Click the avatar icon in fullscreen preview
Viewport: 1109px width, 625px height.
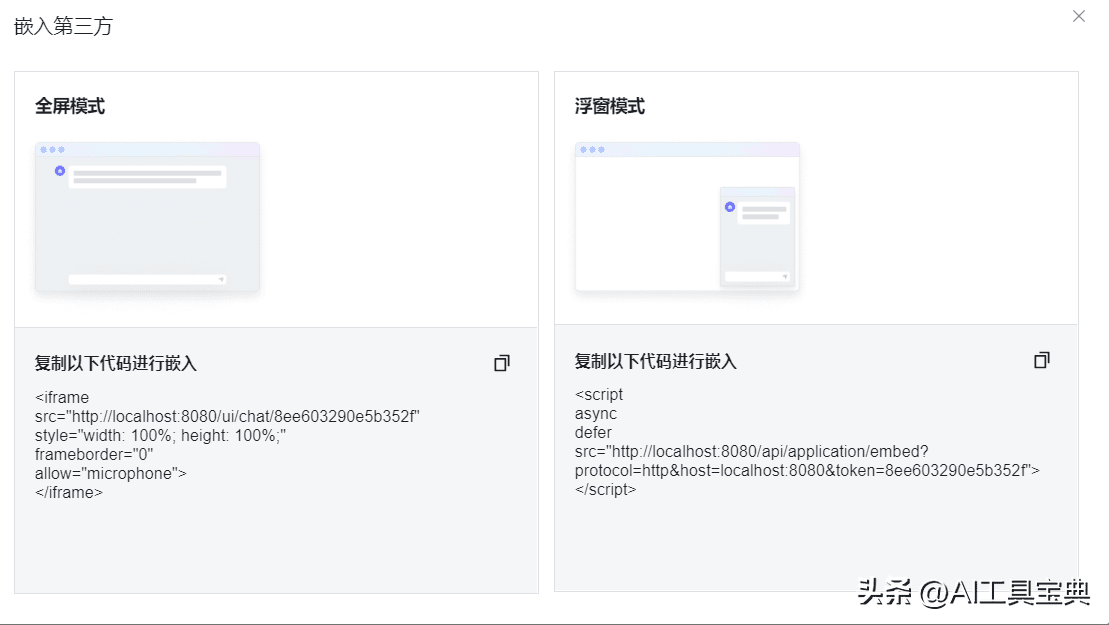pos(60,171)
